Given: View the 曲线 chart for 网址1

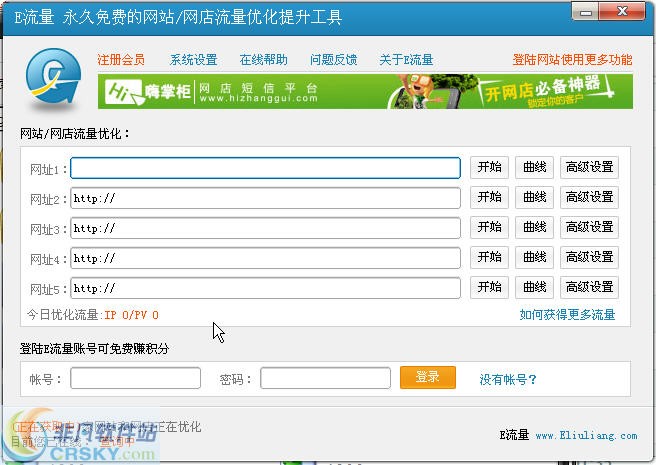Looking at the screenshot, I should coord(534,167).
